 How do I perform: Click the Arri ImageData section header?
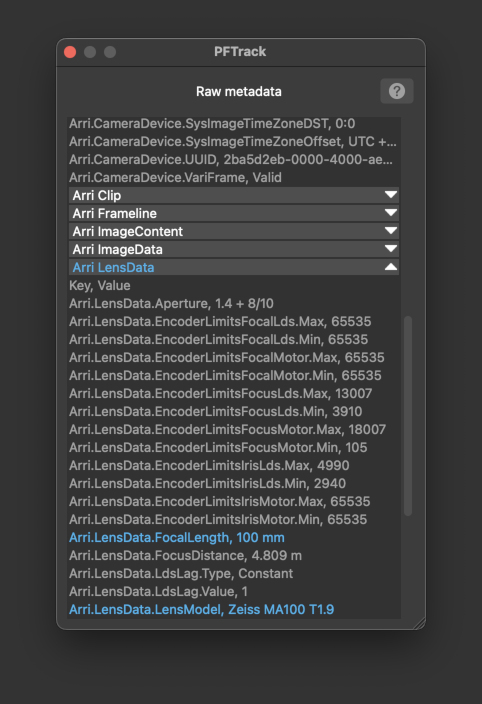point(234,249)
